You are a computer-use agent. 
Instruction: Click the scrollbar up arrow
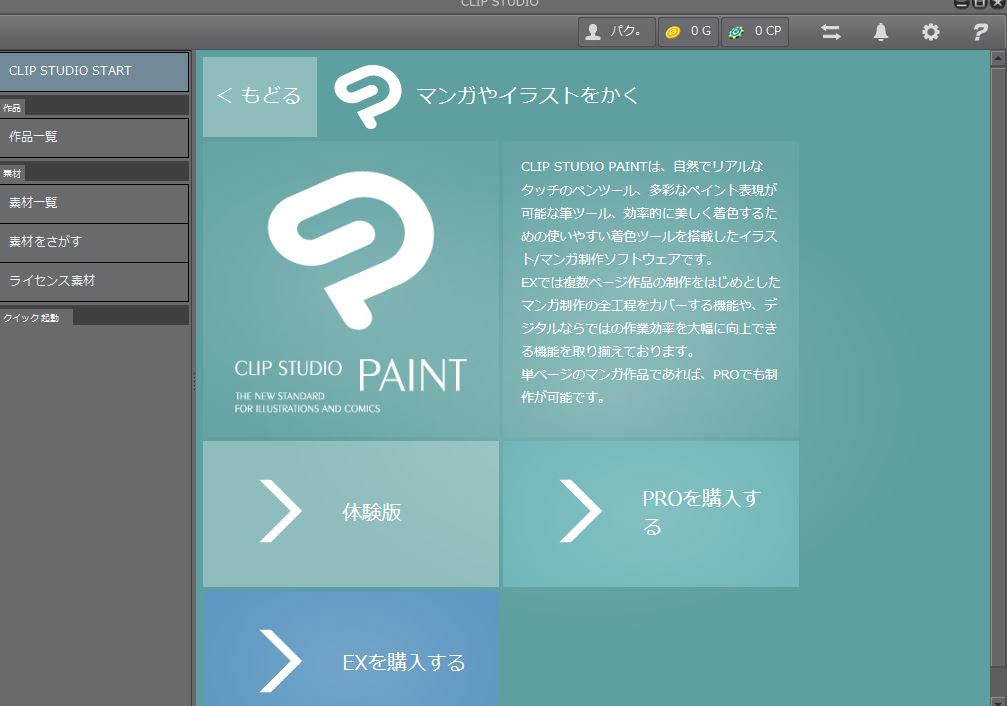pos(998,58)
